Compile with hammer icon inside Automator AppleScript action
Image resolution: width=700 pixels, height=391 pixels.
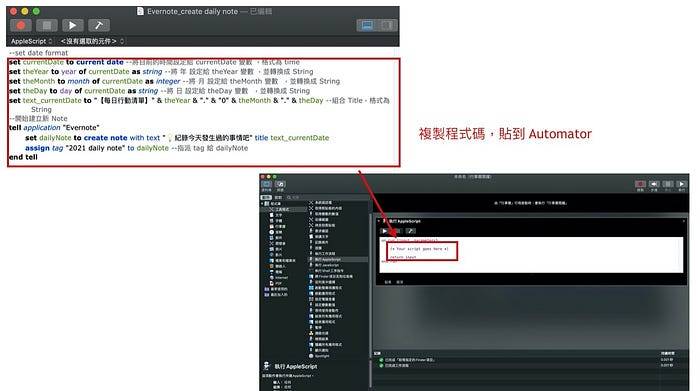[x=411, y=231]
